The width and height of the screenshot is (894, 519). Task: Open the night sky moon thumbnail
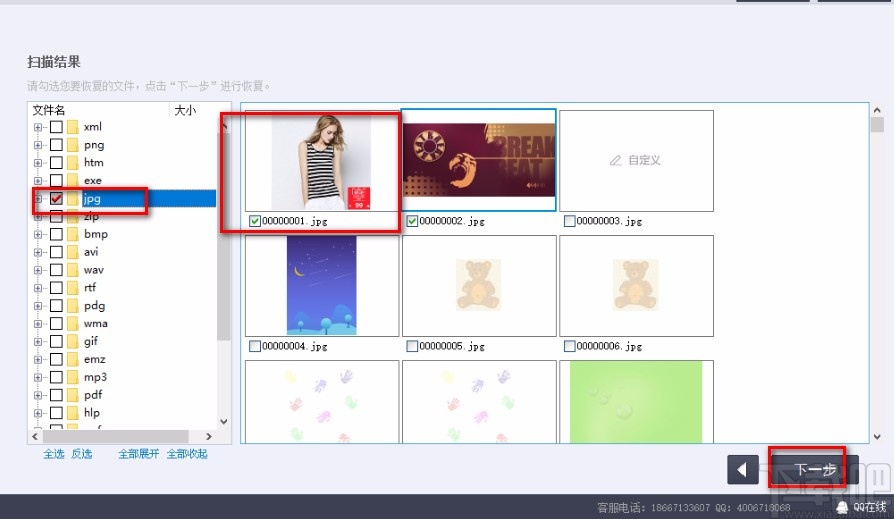pyautogui.click(x=322, y=286)
